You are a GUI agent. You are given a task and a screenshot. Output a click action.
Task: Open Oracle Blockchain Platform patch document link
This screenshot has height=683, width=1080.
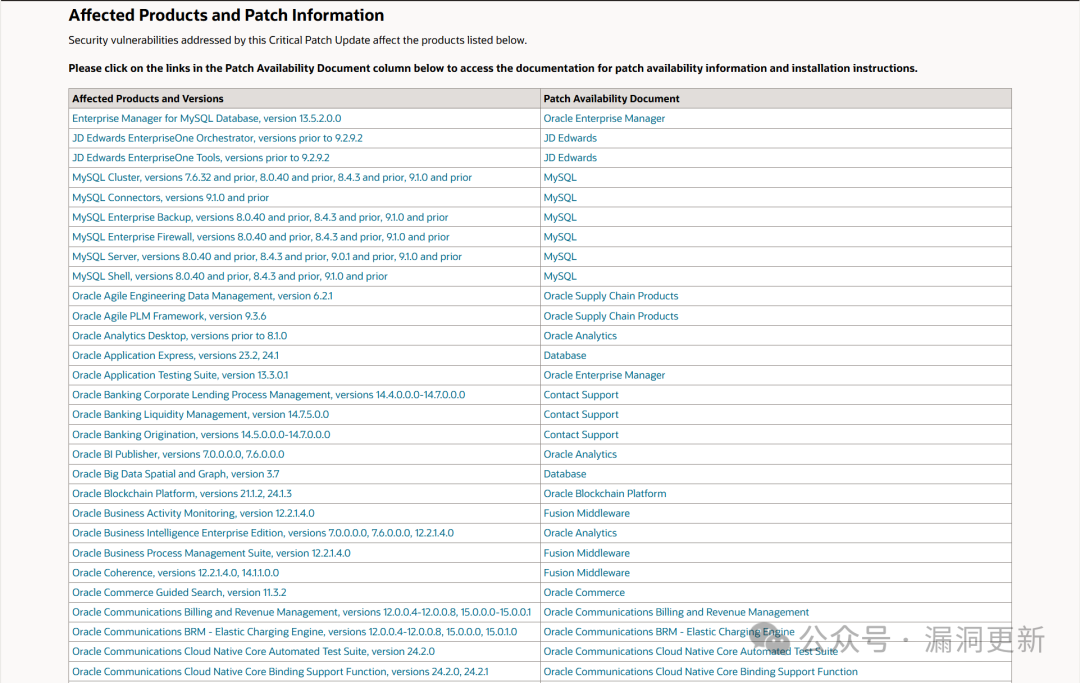point(605,494)
